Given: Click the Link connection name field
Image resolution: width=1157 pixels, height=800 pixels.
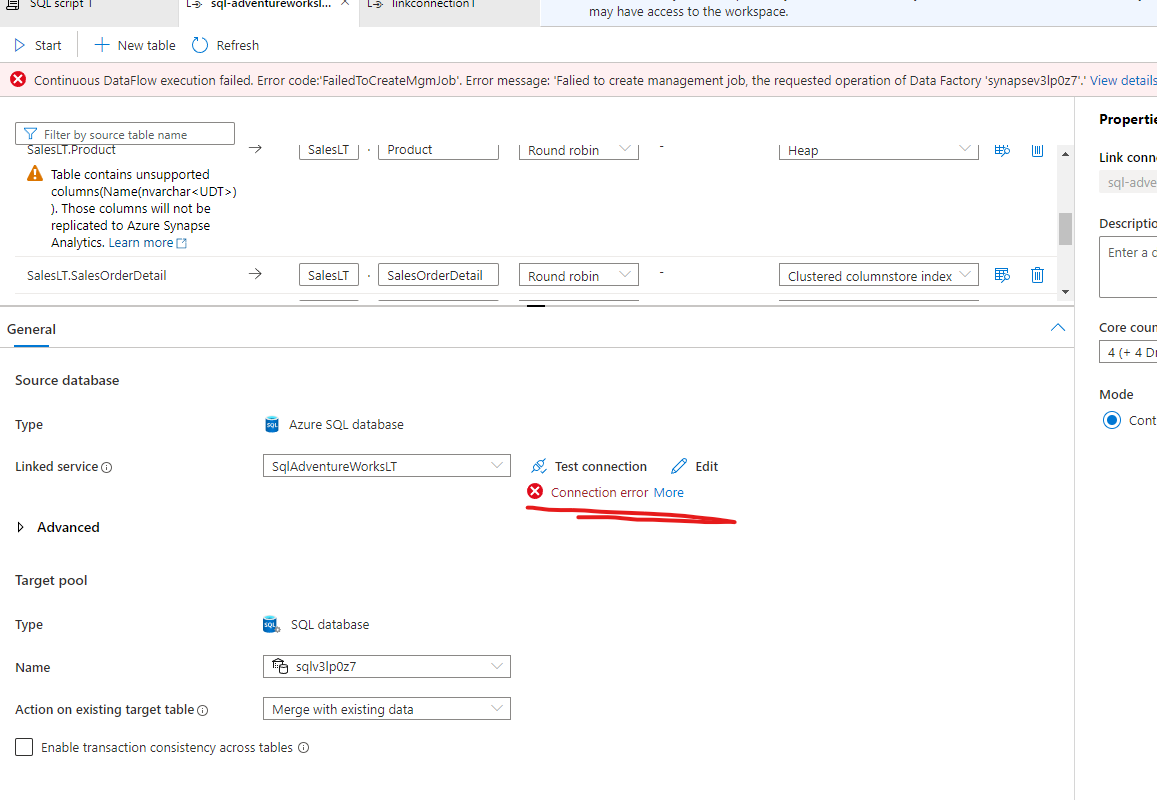Looking at the screenshot, I should click(1128, 182).
